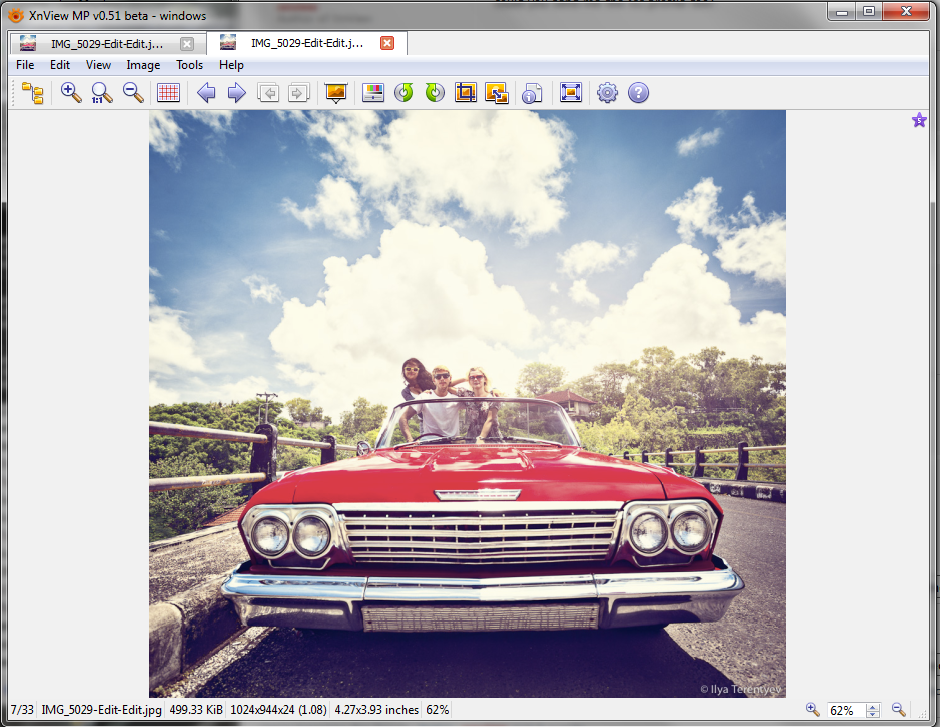940x727 pixels.
Task: Open settings gear icon
Action: (x=607, y=93)
